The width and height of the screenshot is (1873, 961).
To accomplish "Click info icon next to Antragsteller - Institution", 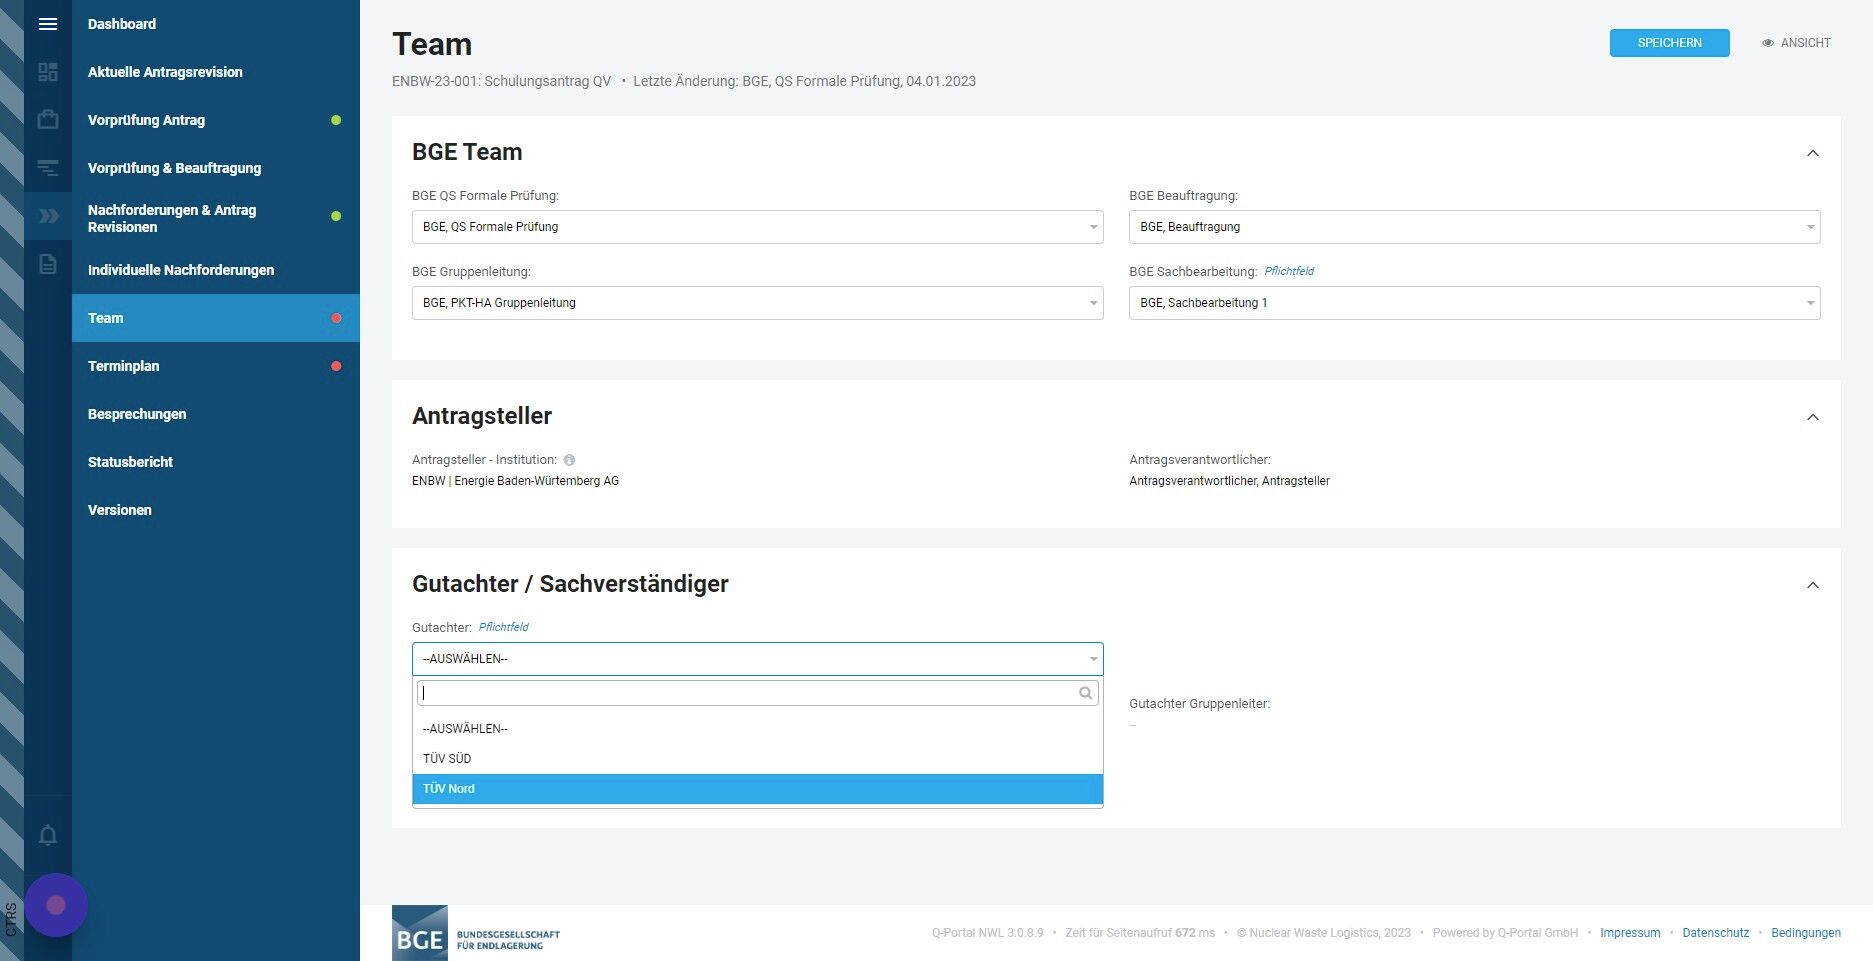I will [569, 460].
